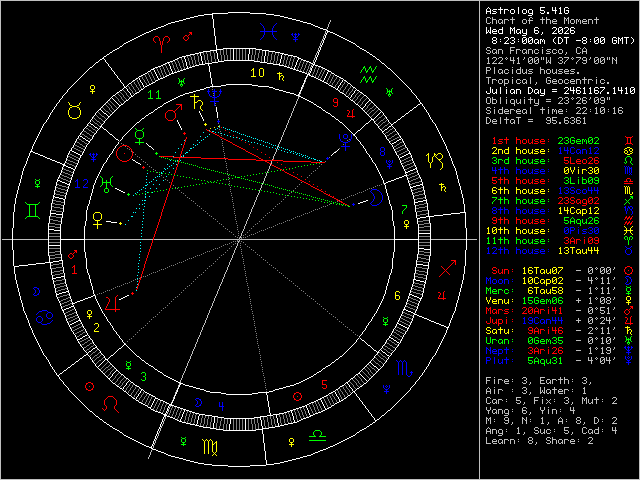Screen dimensions: 640x480
Task: Select the large green Uranus glyph in the wheel
Action: click(x=106, y=184)
